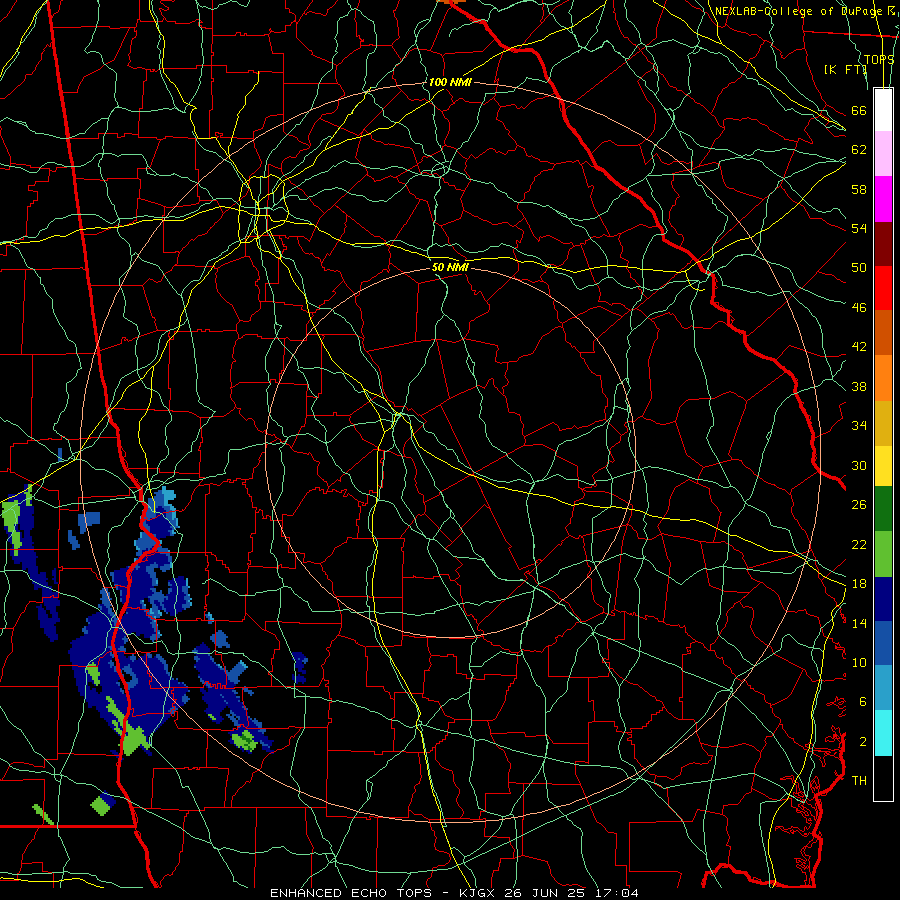Click the legend value '10'
The width and height of the screenshot is (900, 900).
pyautogui.click(x=859, y=663)
